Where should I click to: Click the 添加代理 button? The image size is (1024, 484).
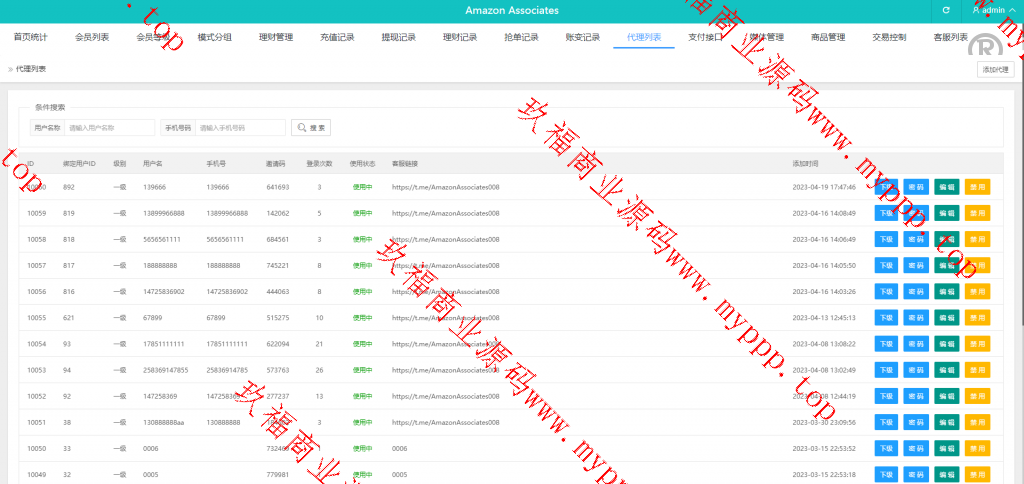995,69
